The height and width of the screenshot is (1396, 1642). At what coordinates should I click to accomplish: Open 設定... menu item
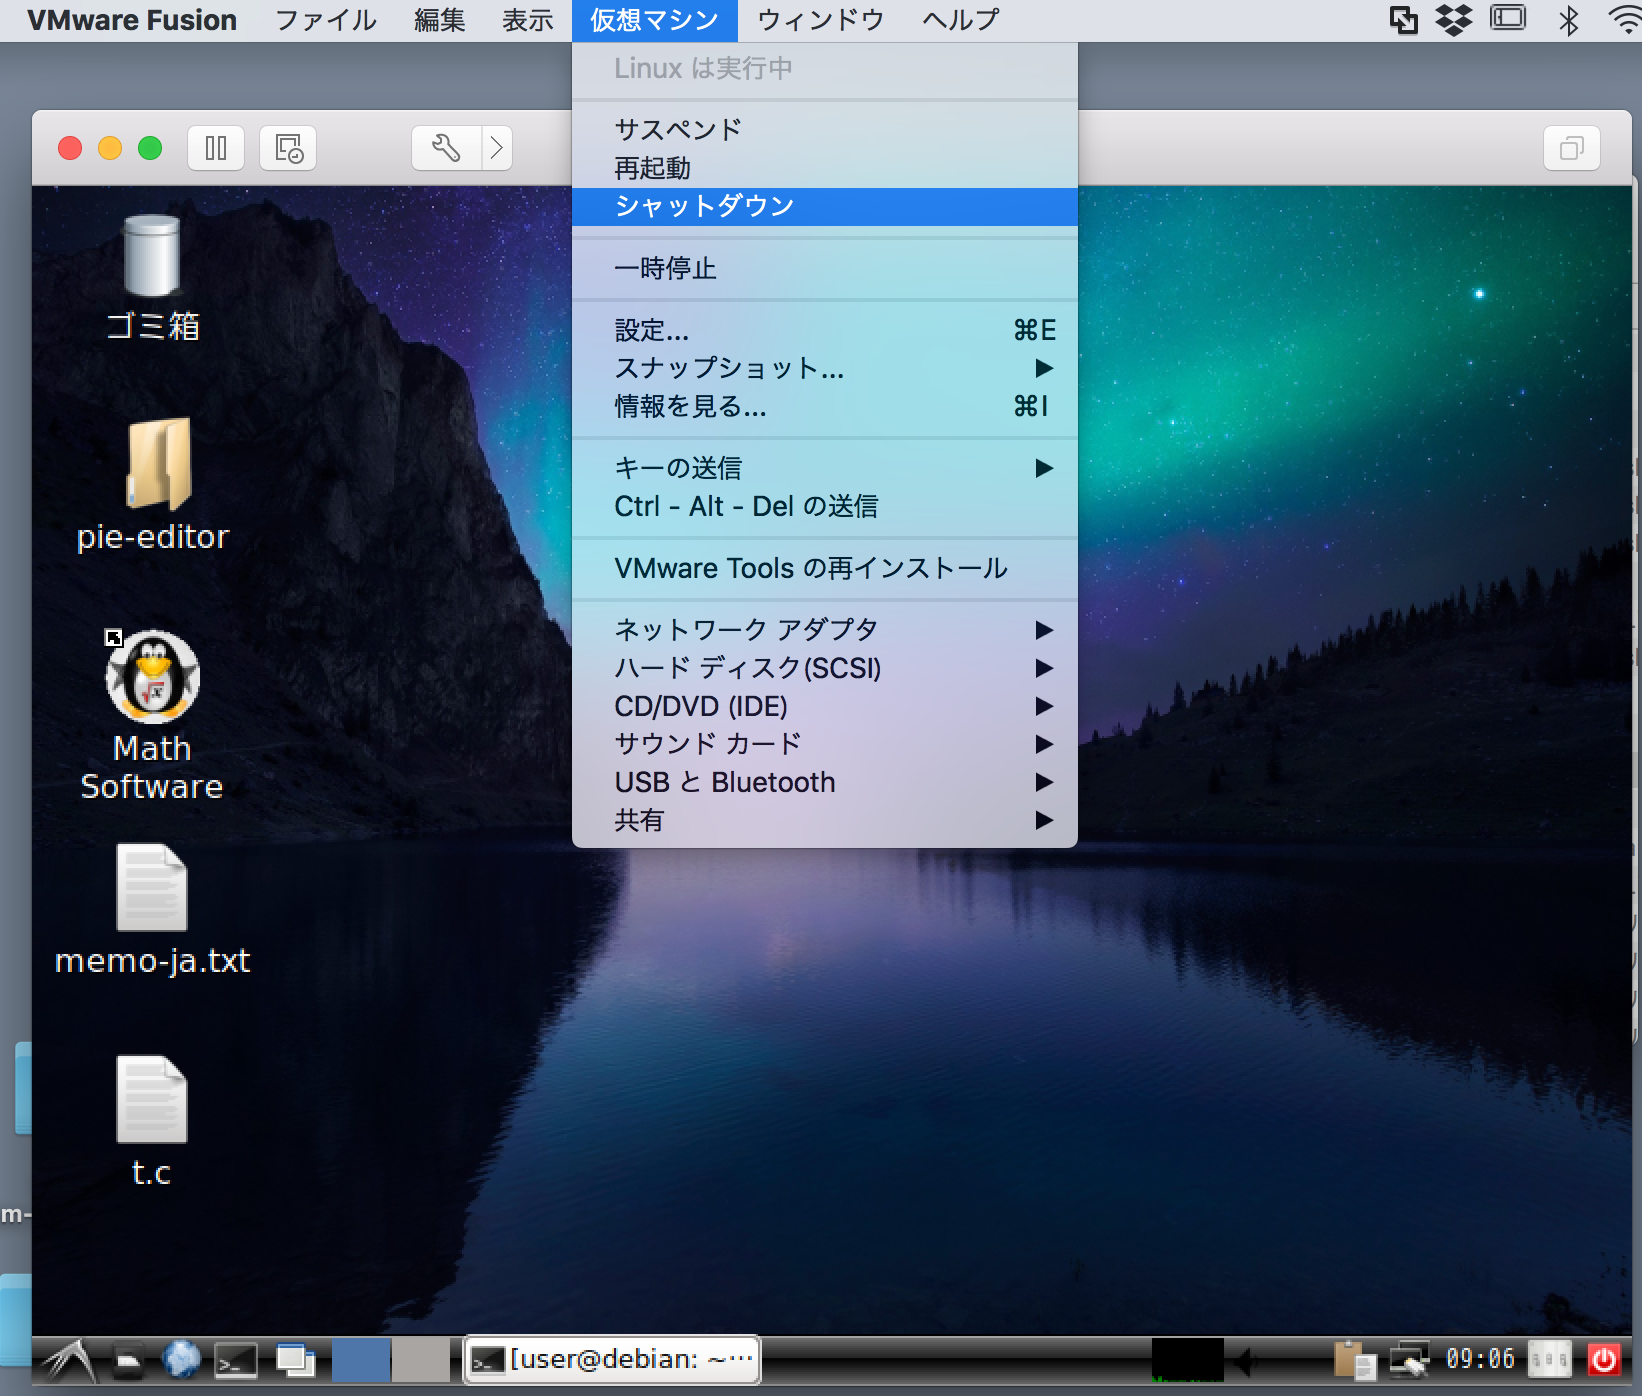[825, 330]
